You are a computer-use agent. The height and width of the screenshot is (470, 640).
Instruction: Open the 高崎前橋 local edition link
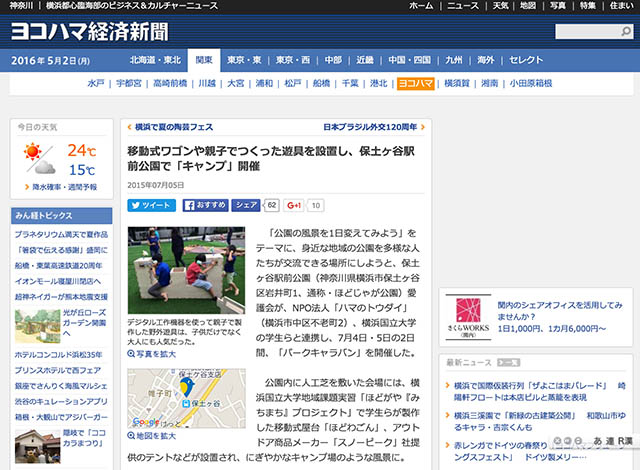[170, 83]
